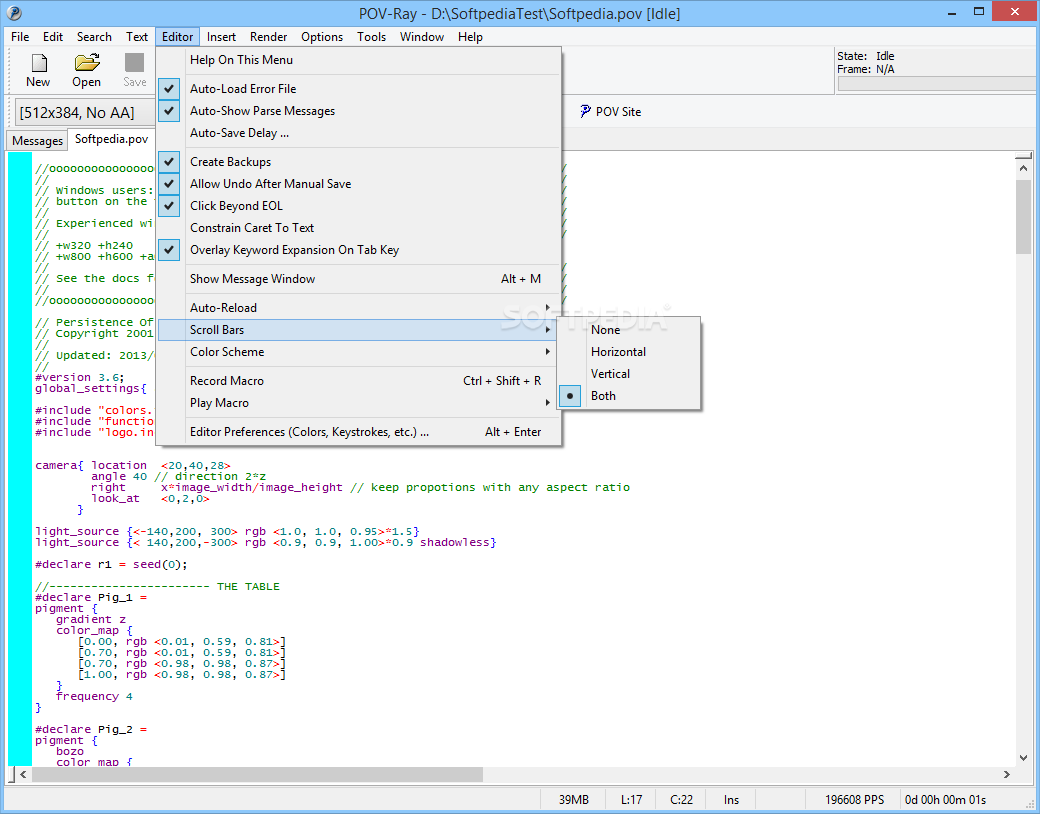The image size is (1040, 814).
Task: Toggle Overlay Keyword Expansion On Tab Key
Action: pos(169,250)
